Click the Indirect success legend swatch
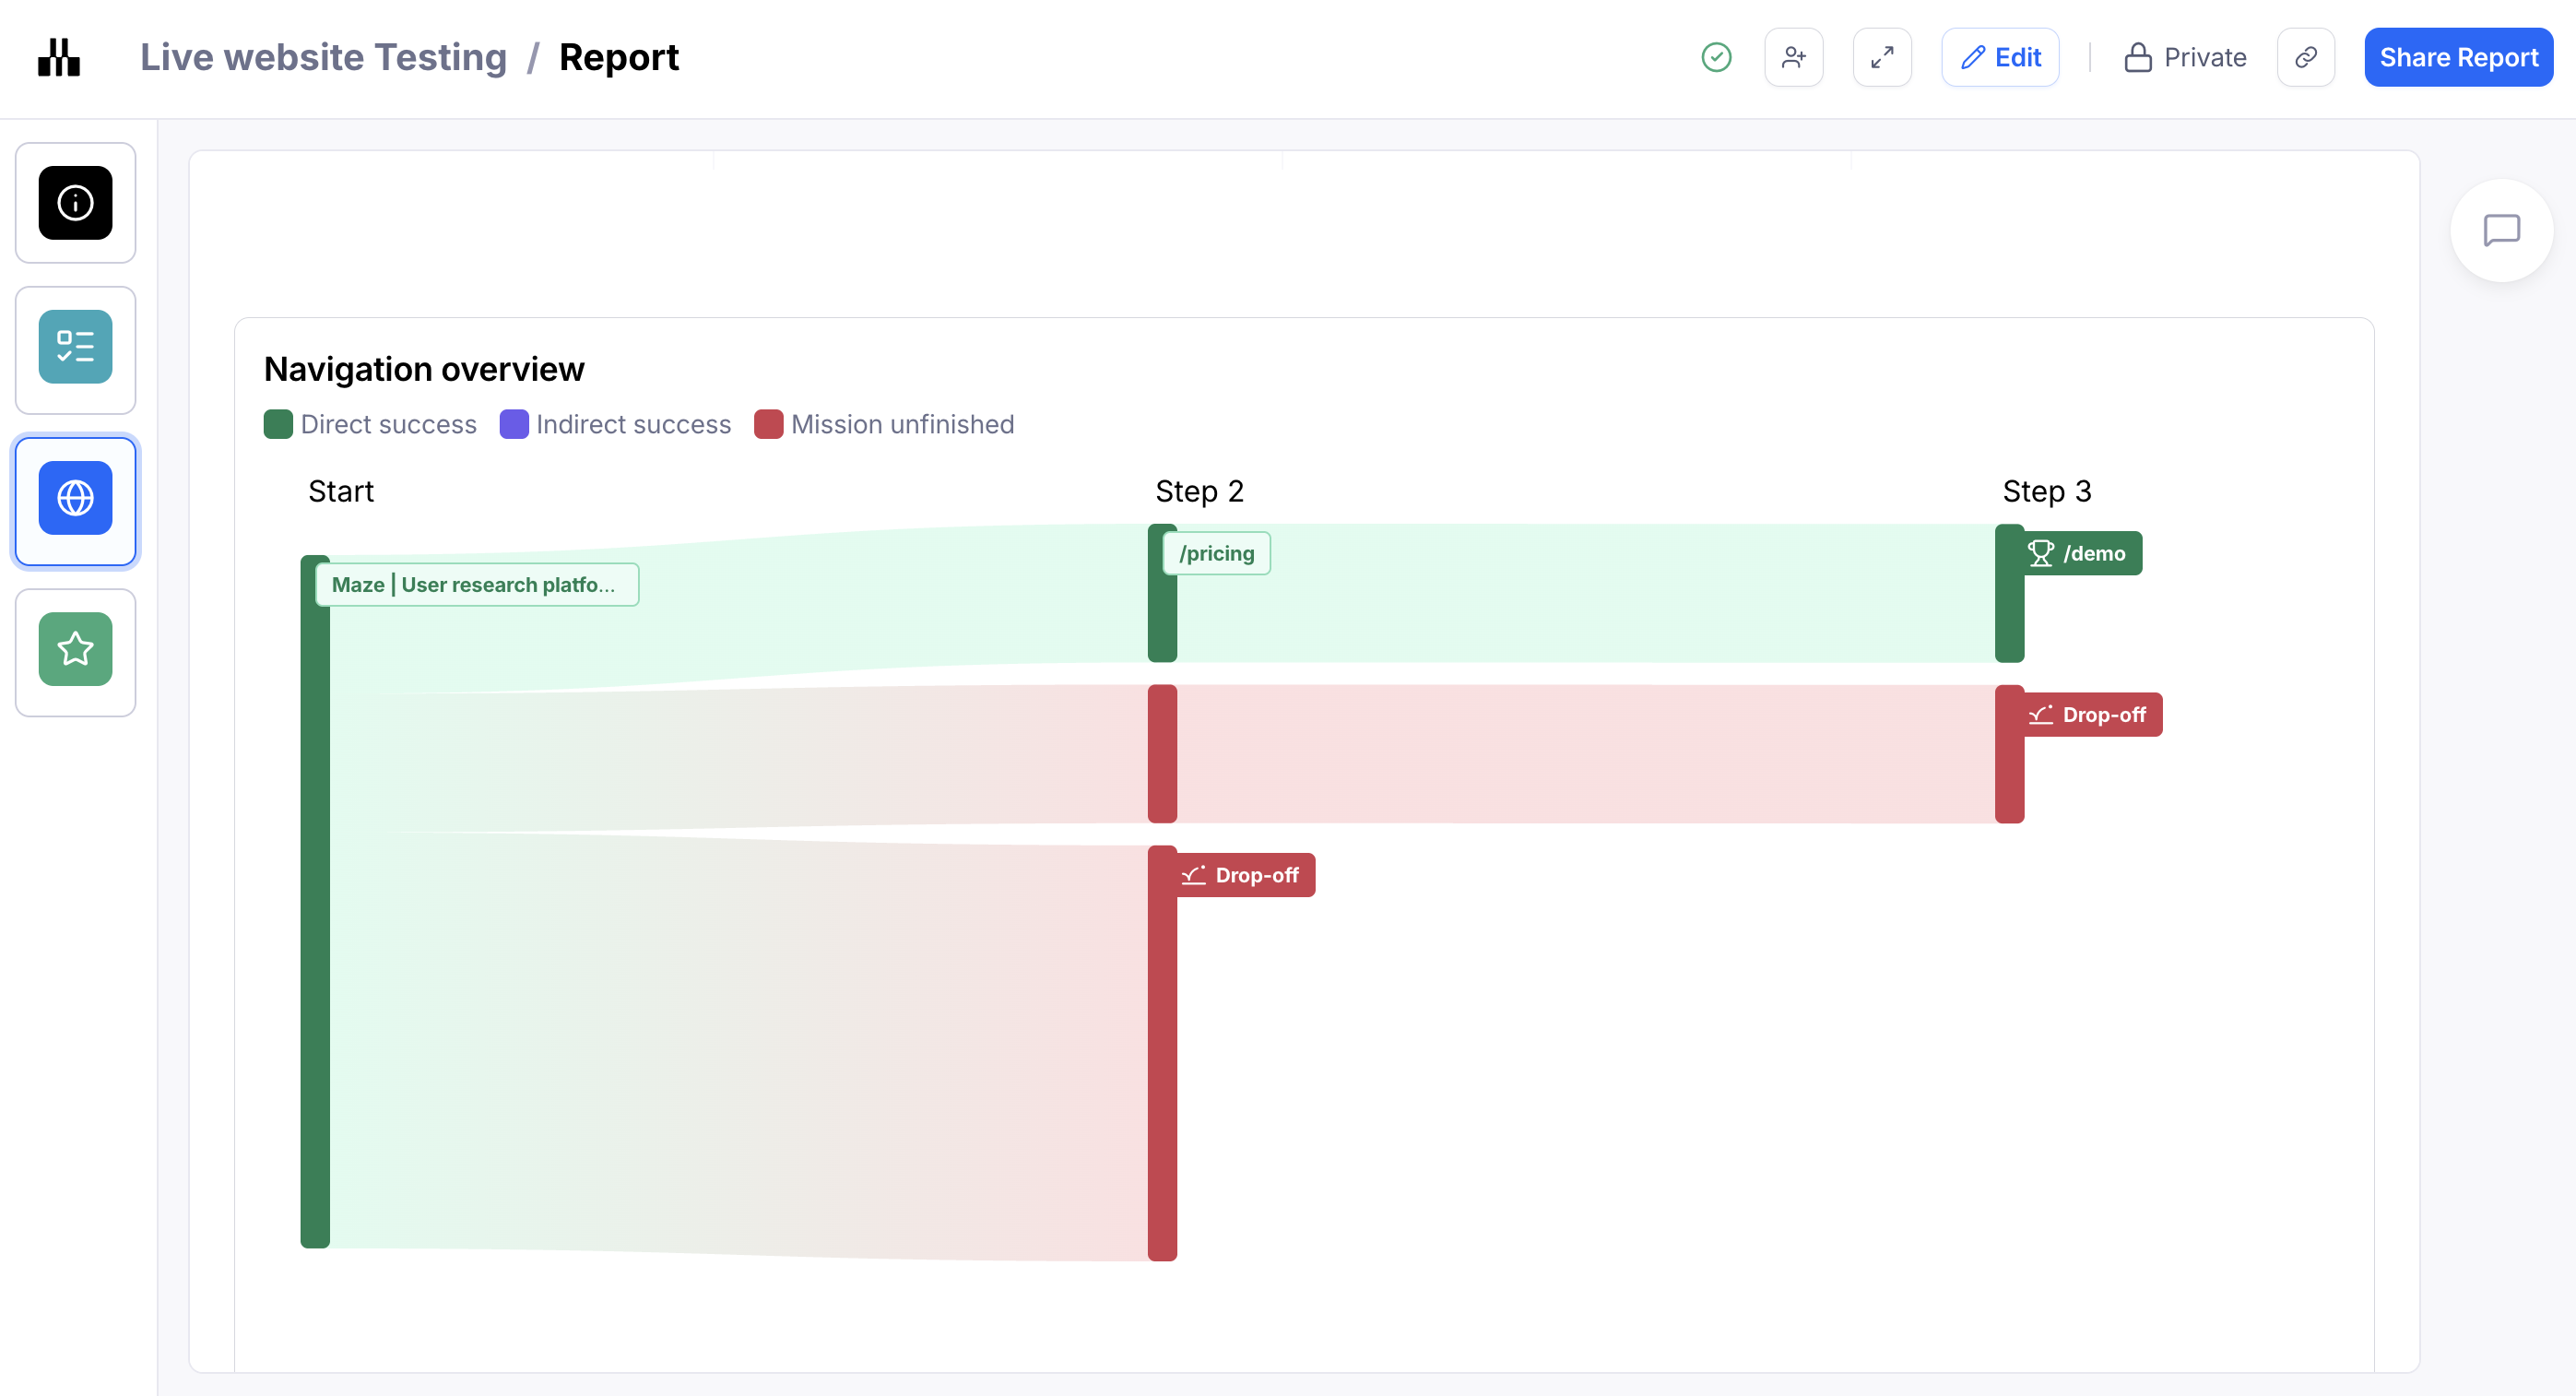 point(514,424)
